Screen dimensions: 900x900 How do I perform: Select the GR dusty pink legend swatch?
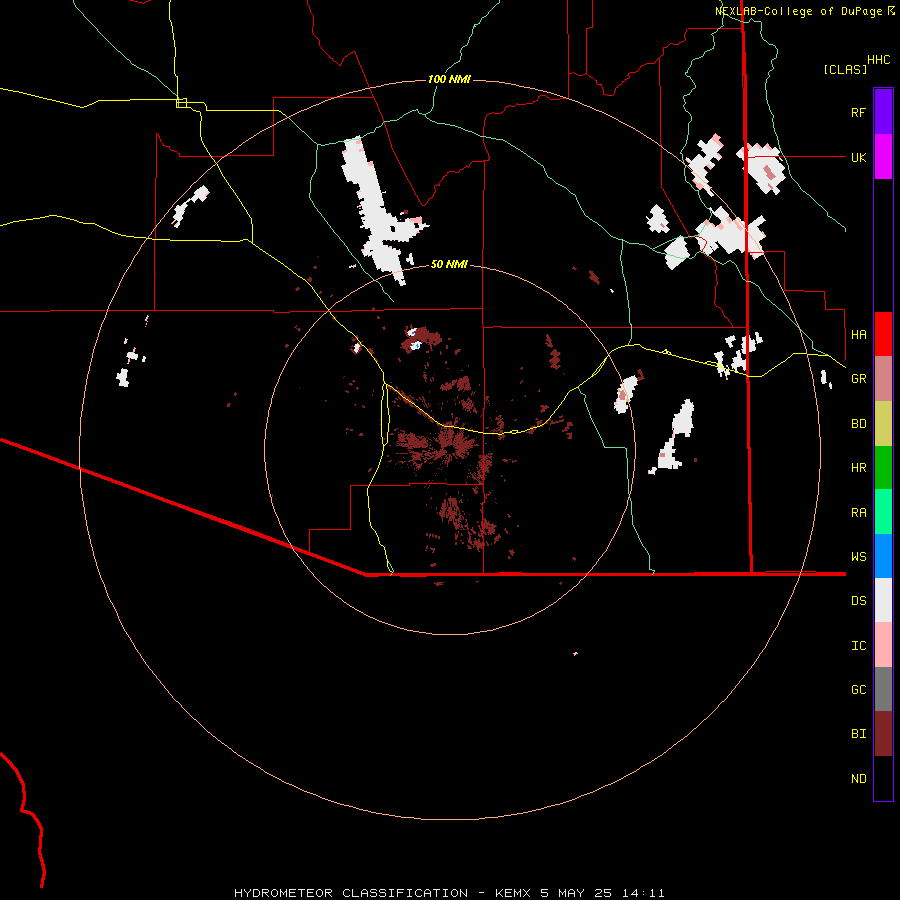(883, 379)
